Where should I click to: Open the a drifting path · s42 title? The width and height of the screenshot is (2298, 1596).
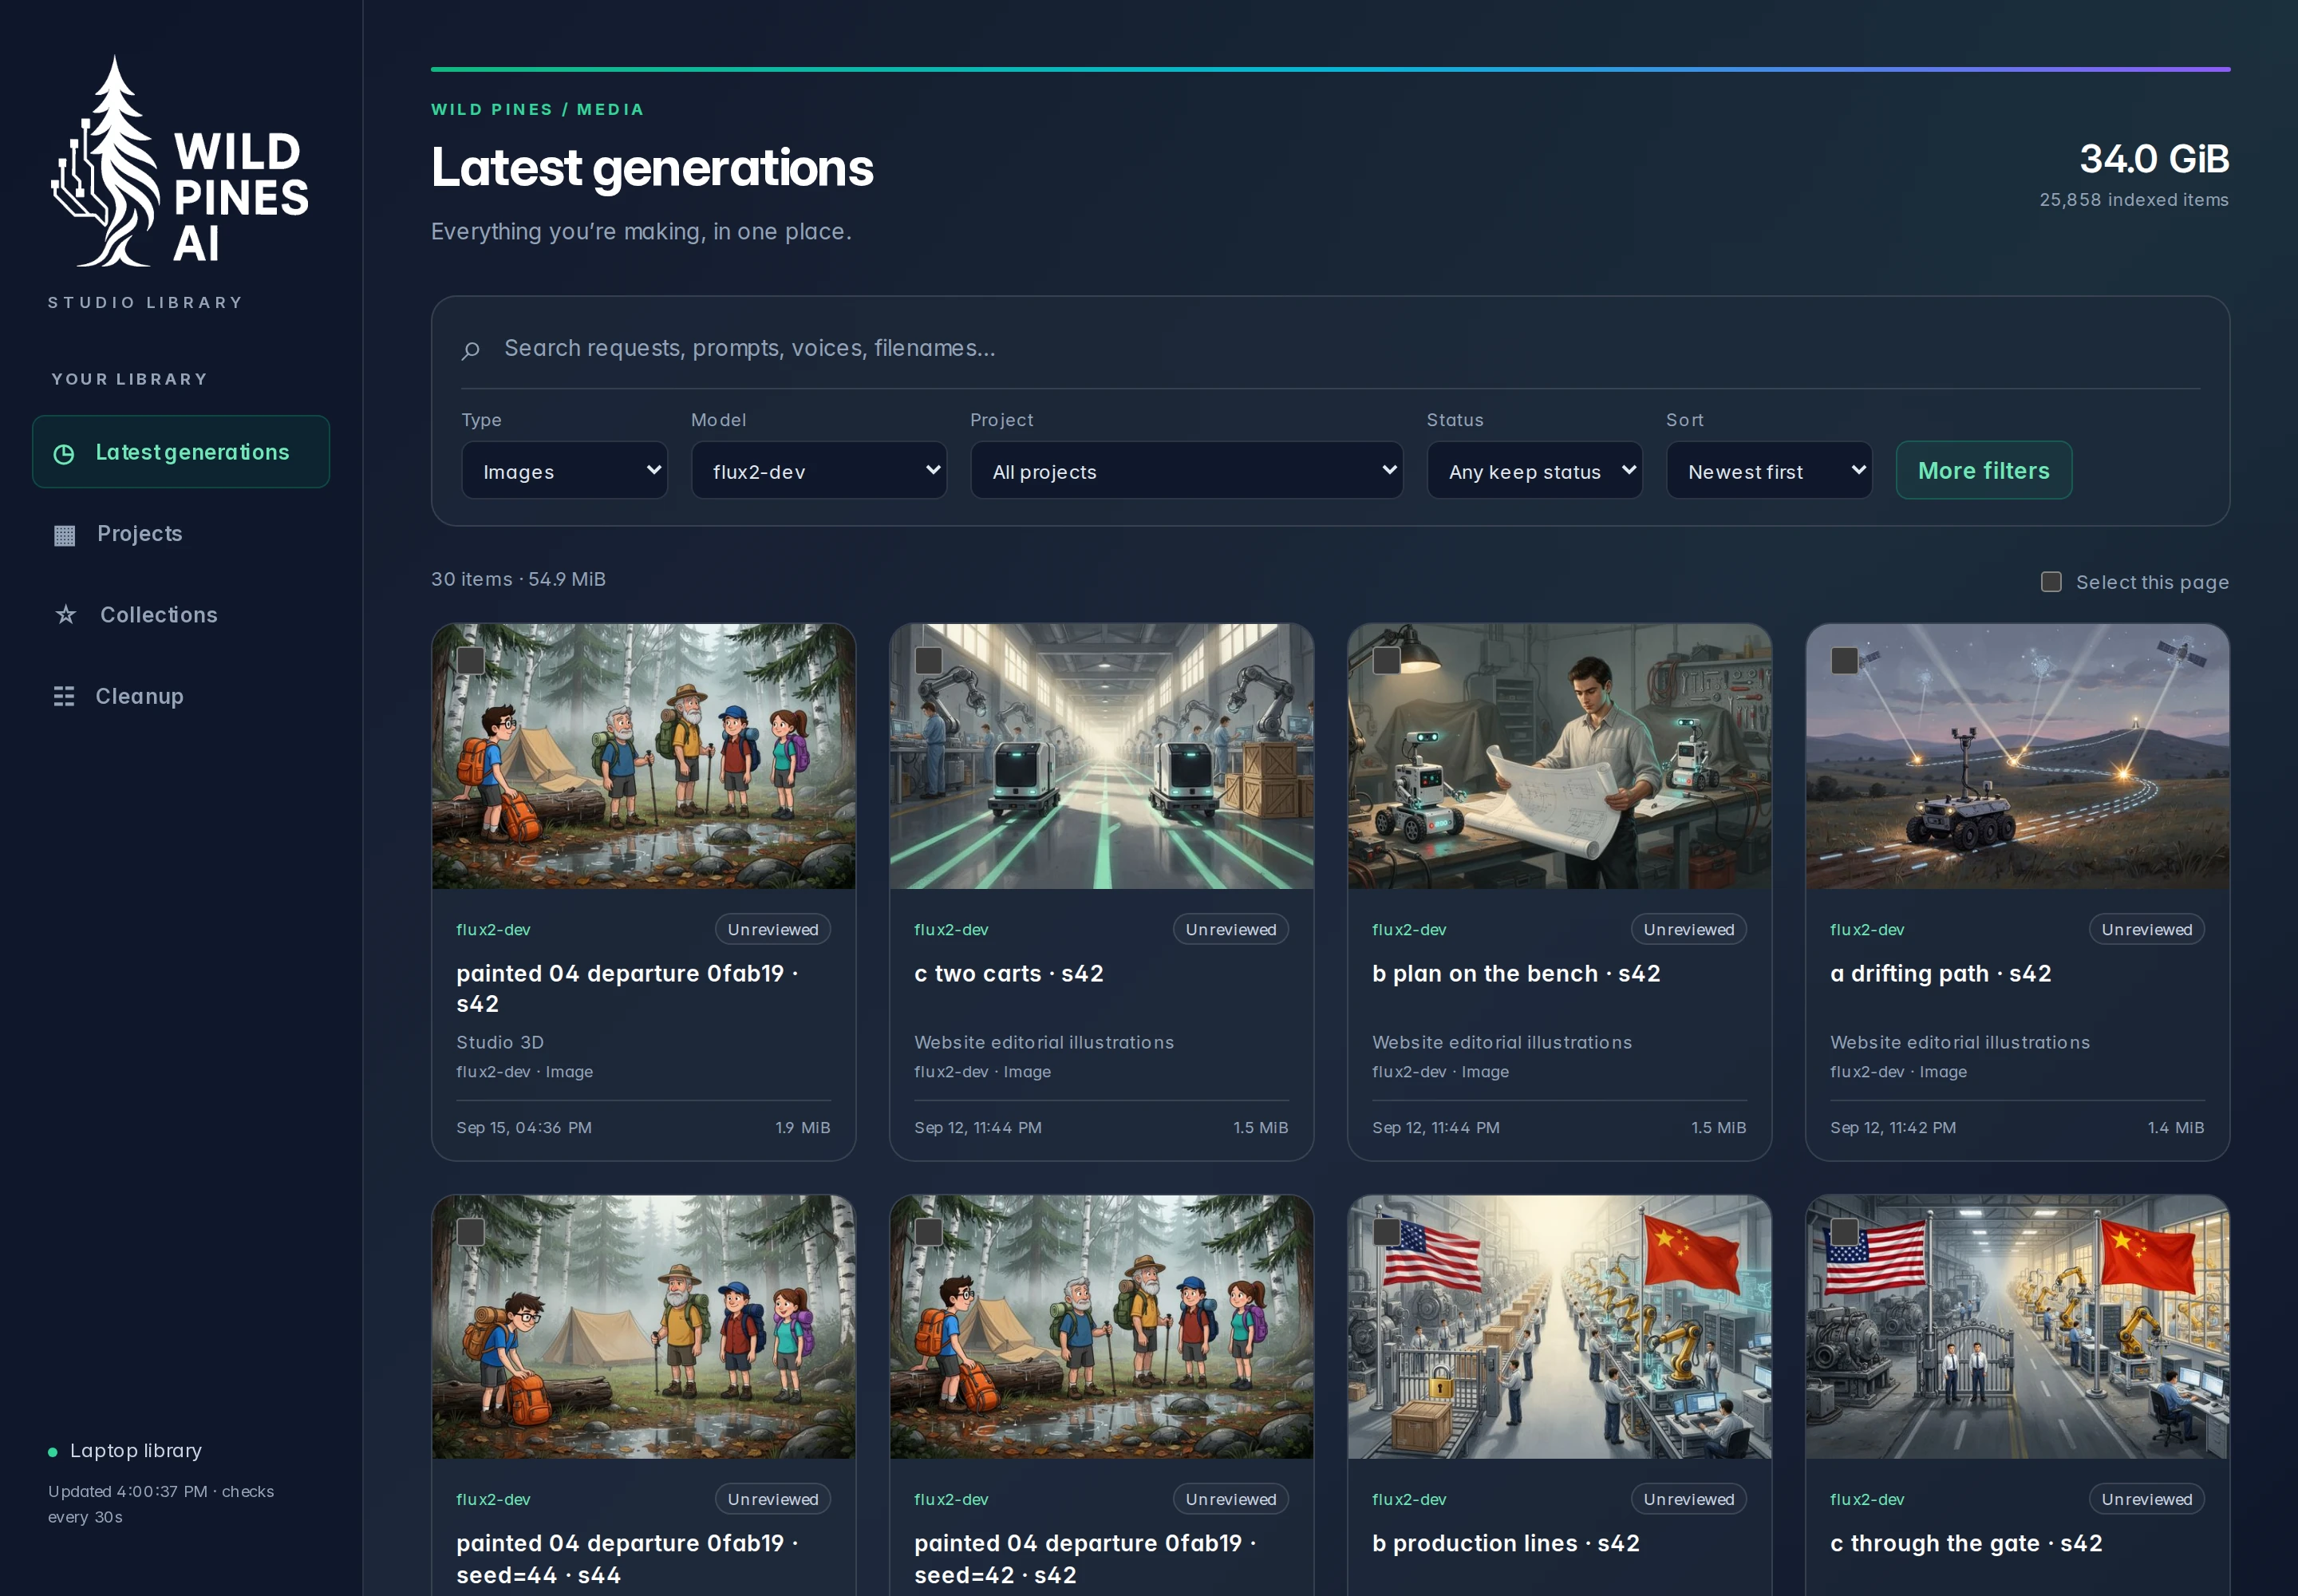point(1941,974)
